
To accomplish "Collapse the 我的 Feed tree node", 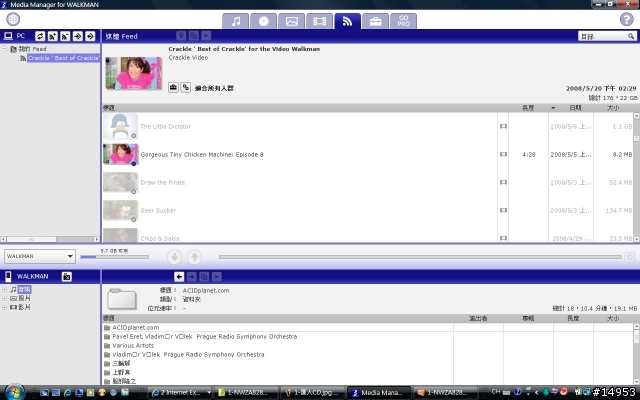I will point(4,49).
